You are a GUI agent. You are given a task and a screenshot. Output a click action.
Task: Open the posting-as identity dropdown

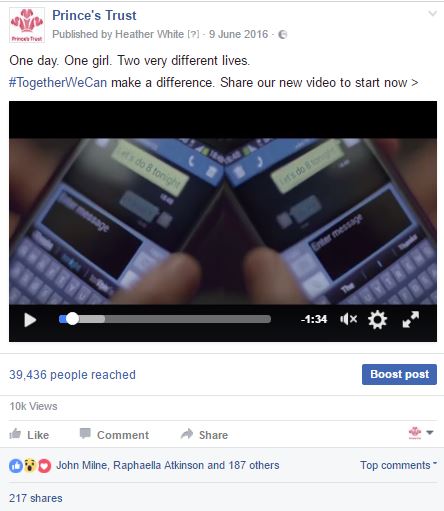pos(421,433)
